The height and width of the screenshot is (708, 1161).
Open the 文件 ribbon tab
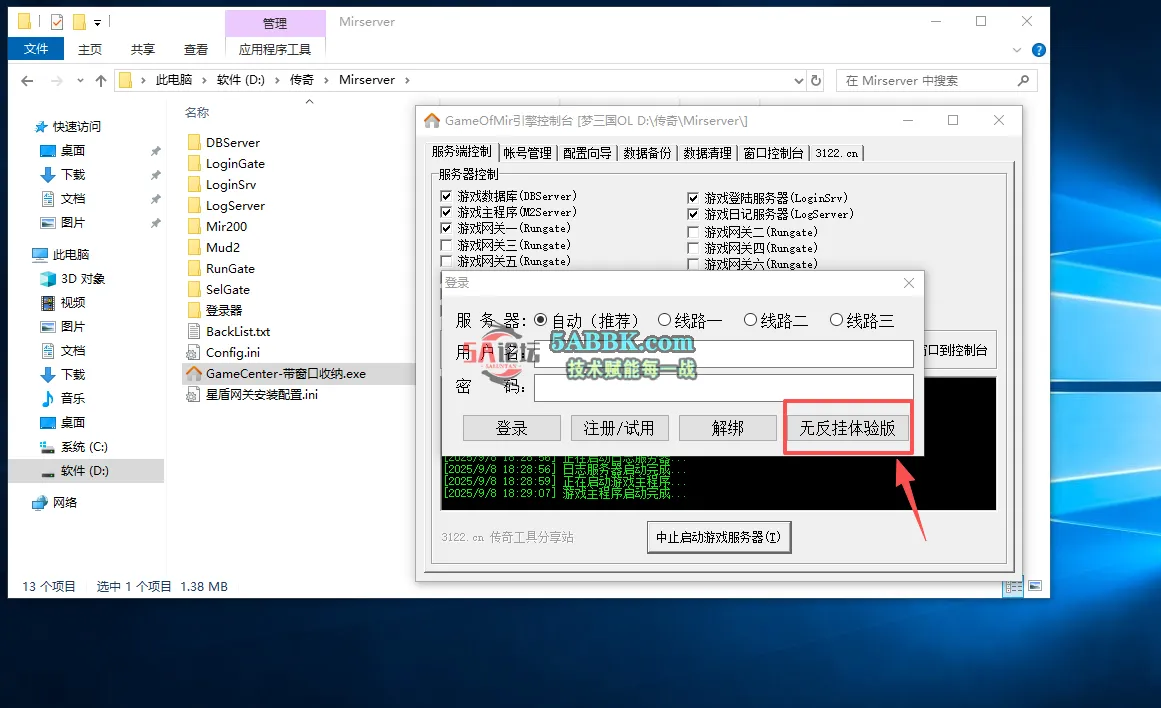click(x=36, y=49)
